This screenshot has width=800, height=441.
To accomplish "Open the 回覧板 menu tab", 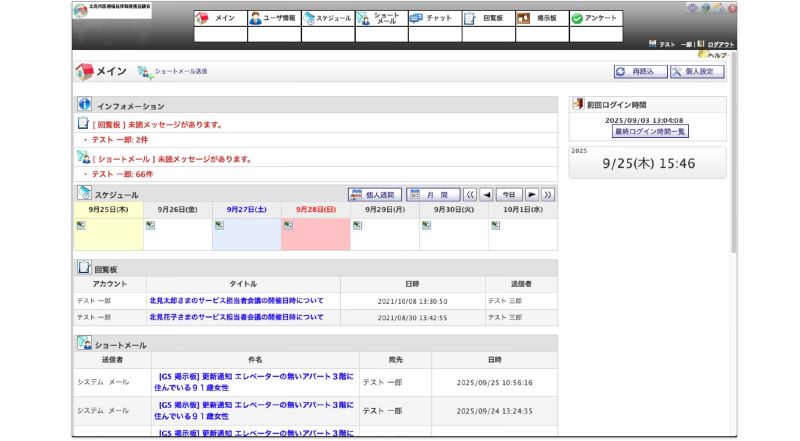I will 489,18.
